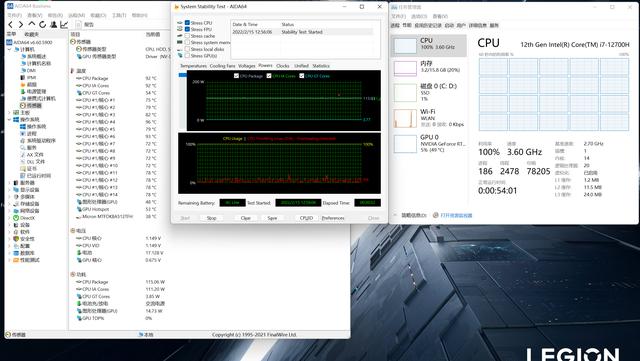Refresh the AIDA64 sensor readings
640x361 pixels.
[42, 25]
